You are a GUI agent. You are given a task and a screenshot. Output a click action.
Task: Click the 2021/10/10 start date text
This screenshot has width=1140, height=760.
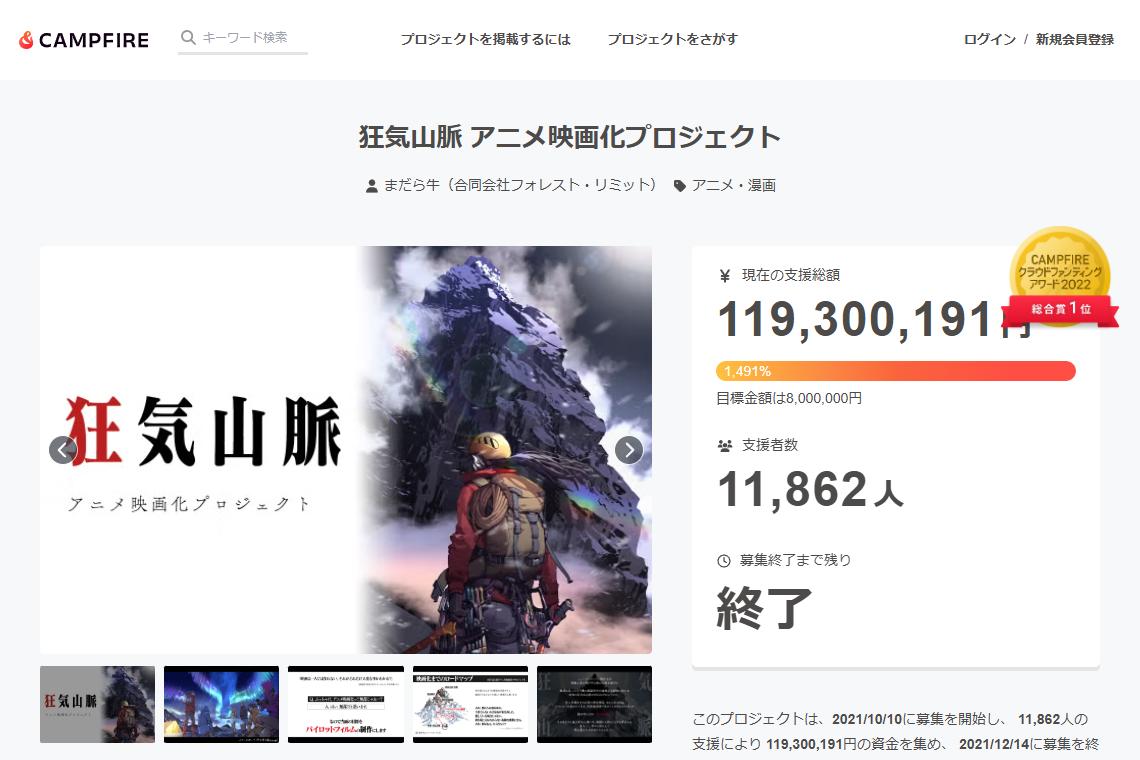[x=867, y=719]
